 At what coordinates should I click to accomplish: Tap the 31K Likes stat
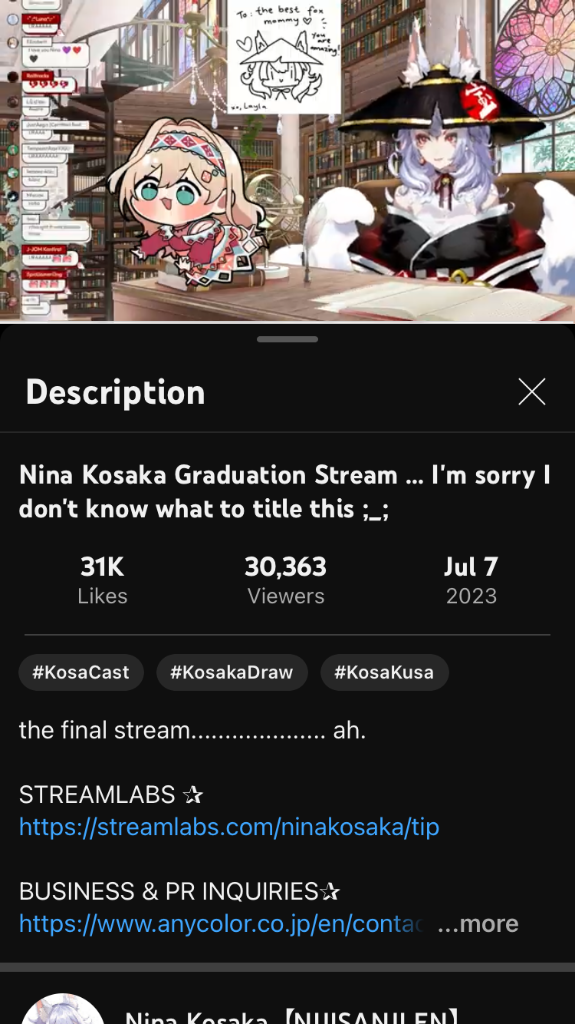[103, 580]
